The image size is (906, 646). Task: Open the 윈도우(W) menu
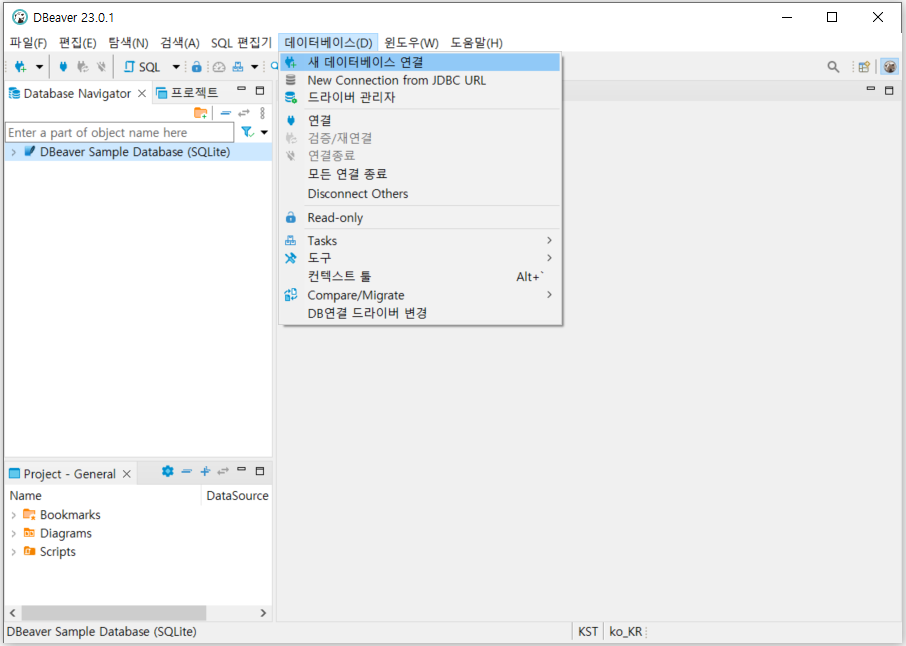pos(411,43)
